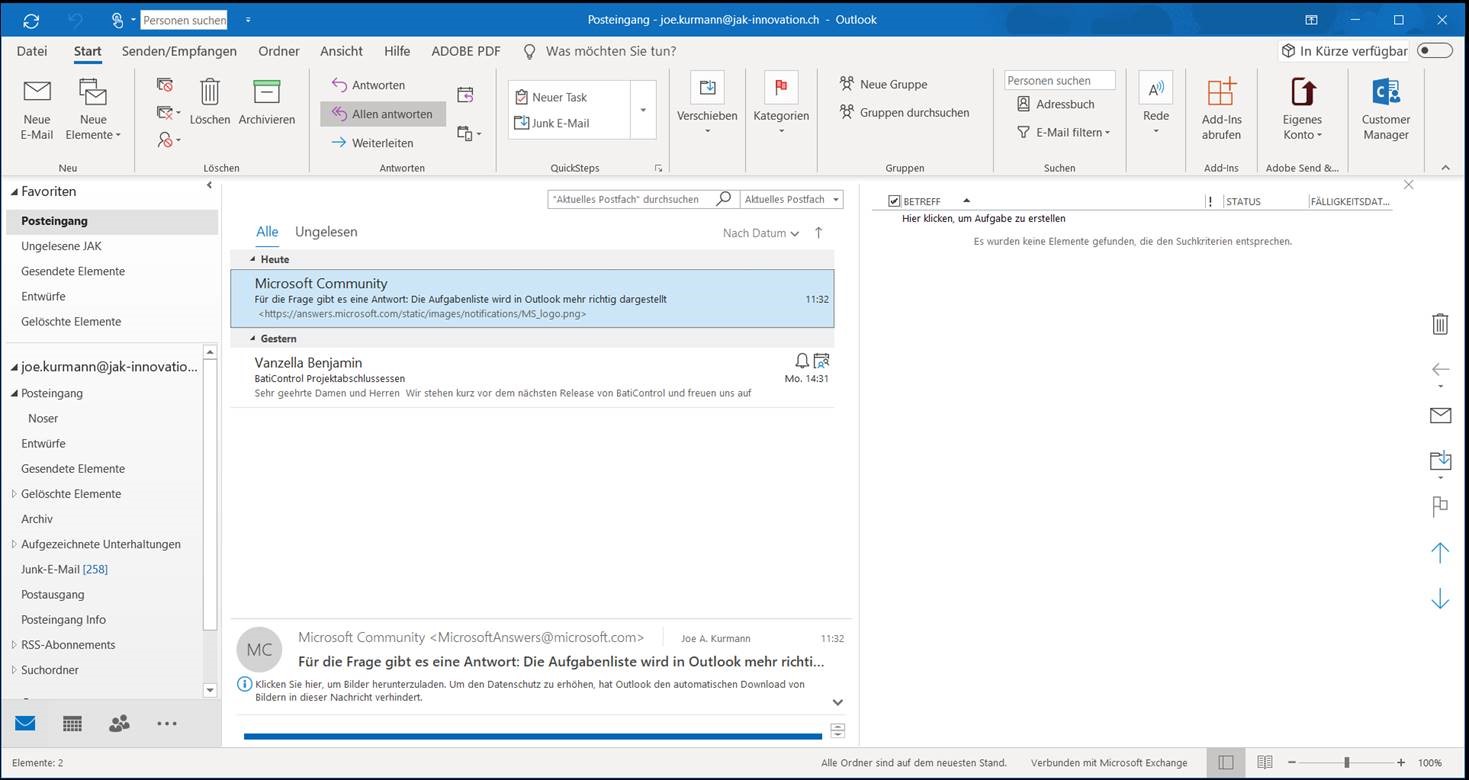Open People view in navigation bar
The image size is (1469, 780).
coord(119,724)
